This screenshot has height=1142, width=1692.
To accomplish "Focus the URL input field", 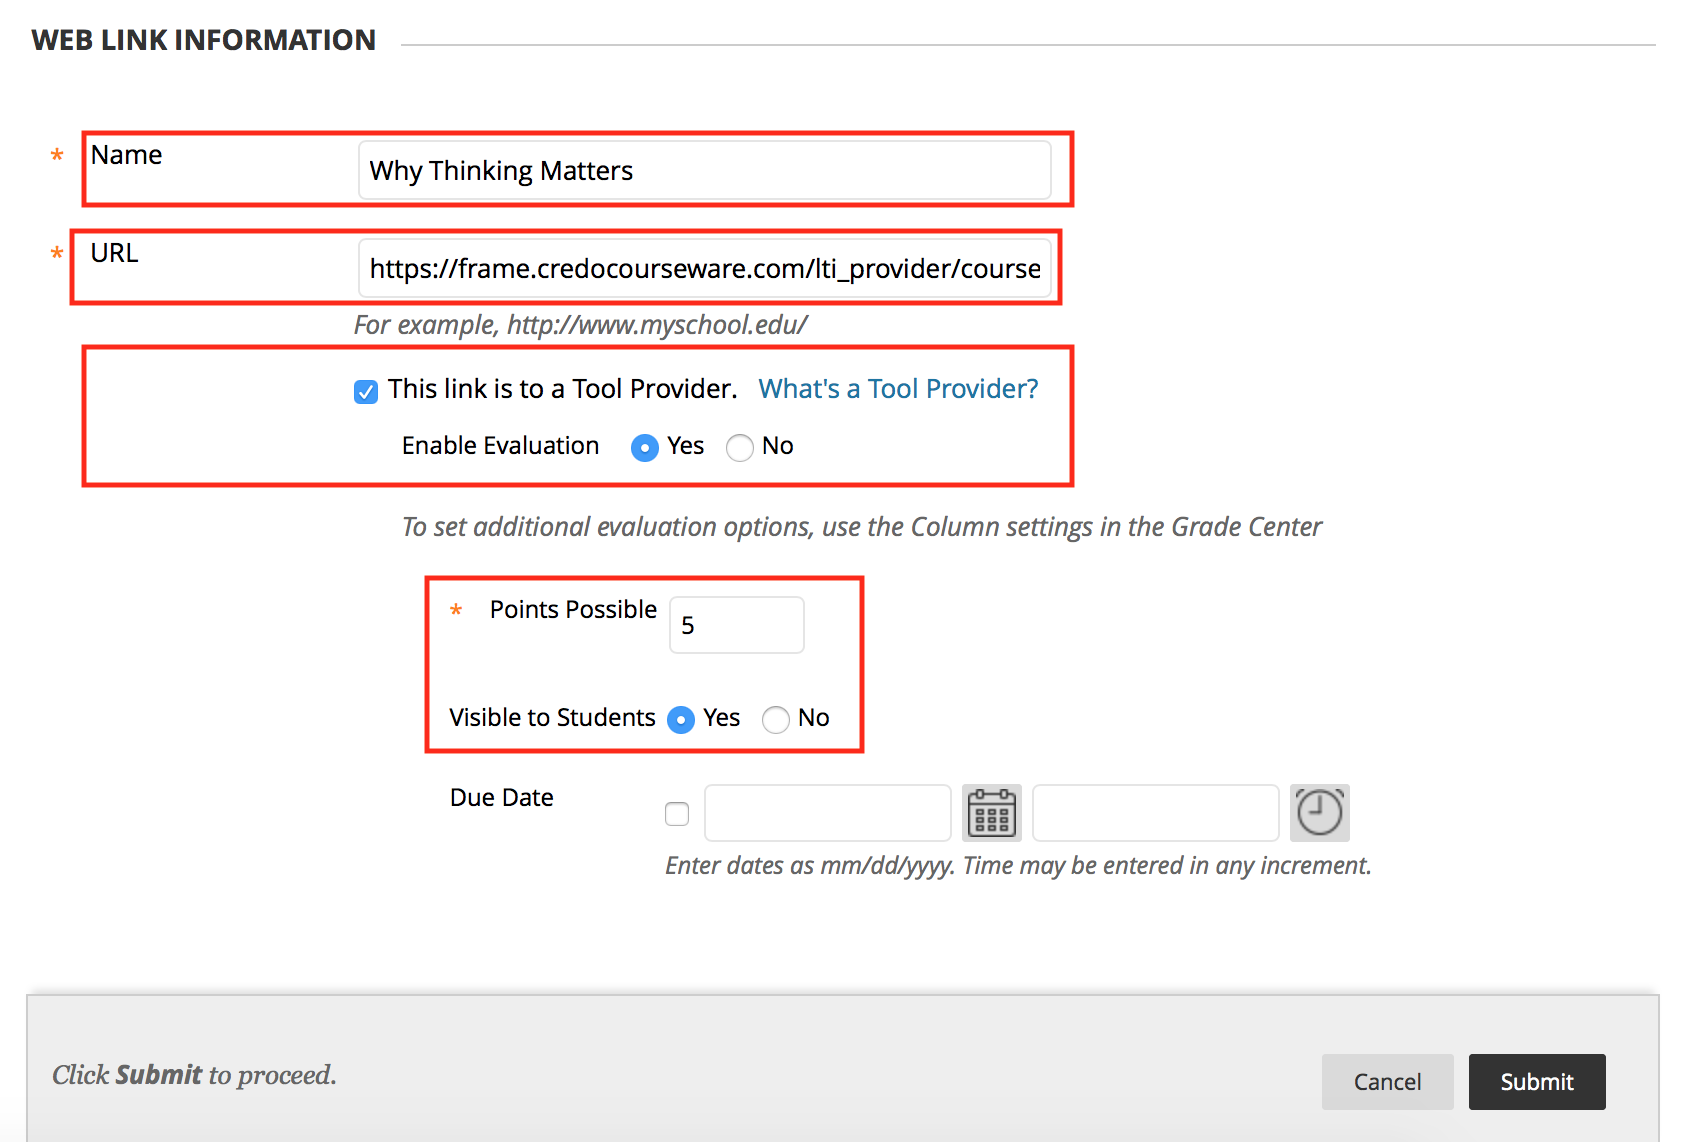I will [705, 268].
